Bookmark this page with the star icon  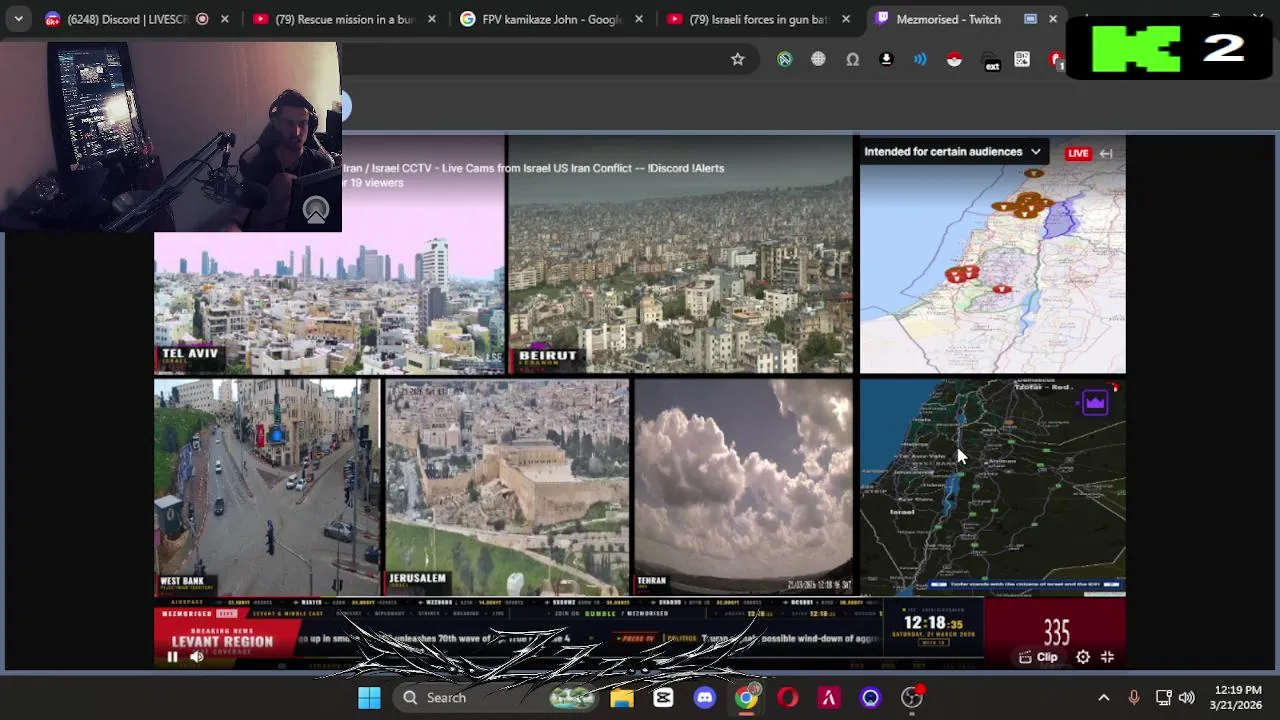click(x=738, y=60)
